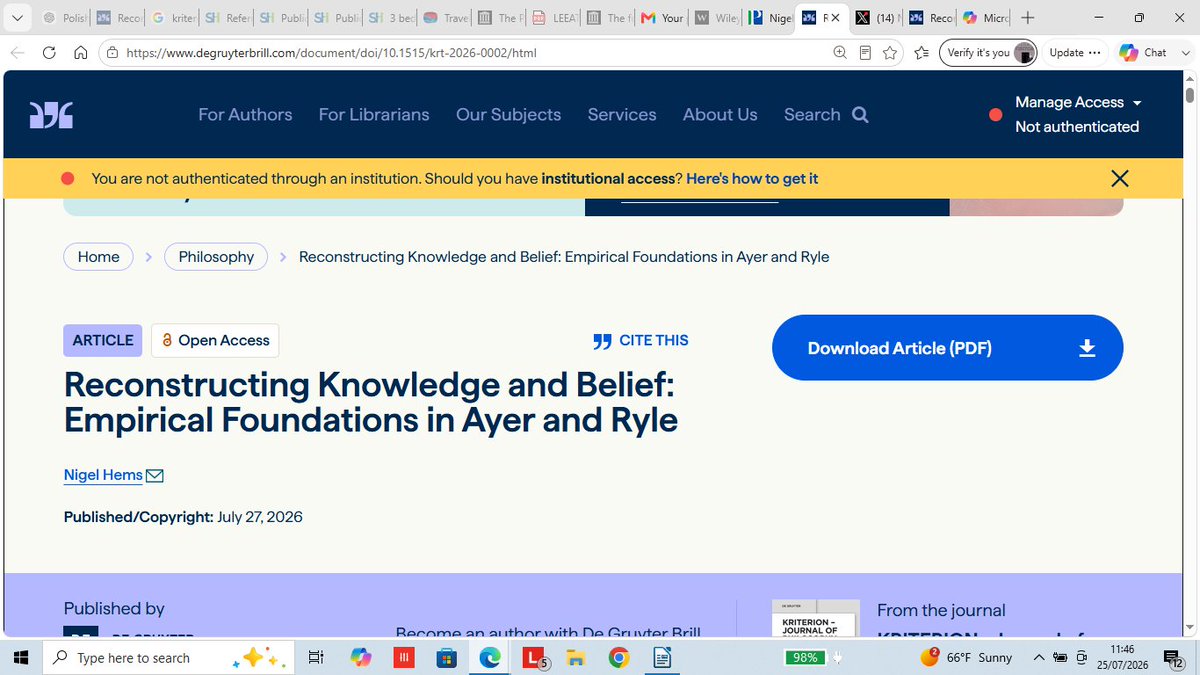Click the email envelope next to Nigel Hems

[x=155, y=475]
